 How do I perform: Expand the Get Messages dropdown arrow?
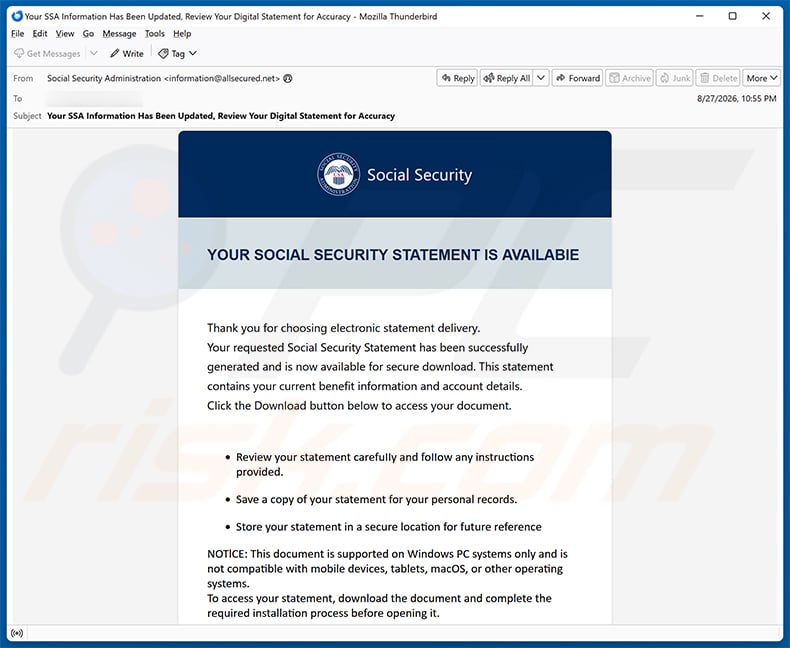pos(94,53)
